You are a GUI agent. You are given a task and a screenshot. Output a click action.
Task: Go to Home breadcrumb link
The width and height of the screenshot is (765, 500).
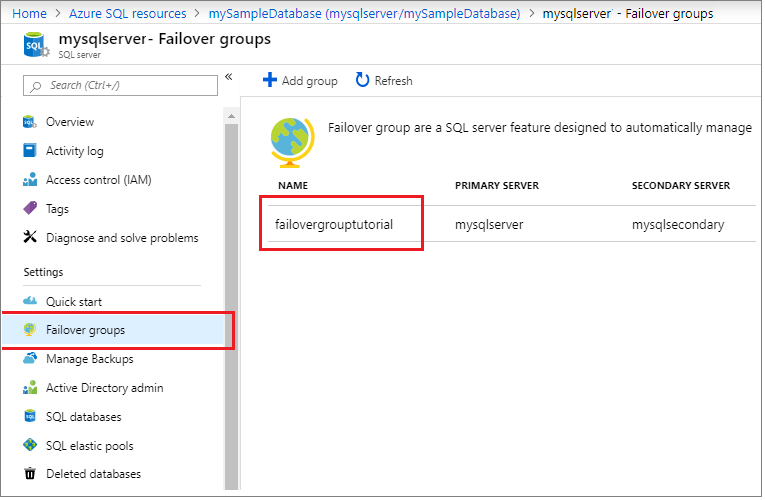[x=29, y=13]
